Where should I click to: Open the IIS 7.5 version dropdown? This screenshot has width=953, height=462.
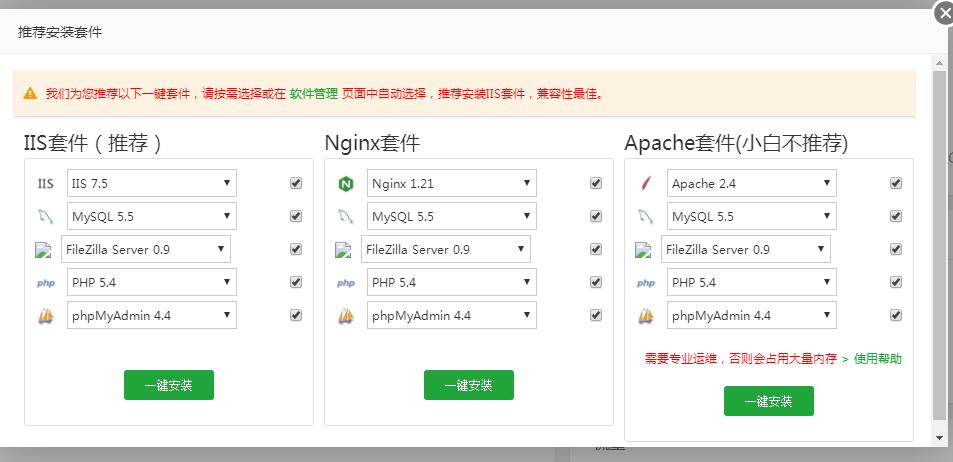tap(151, 183)
